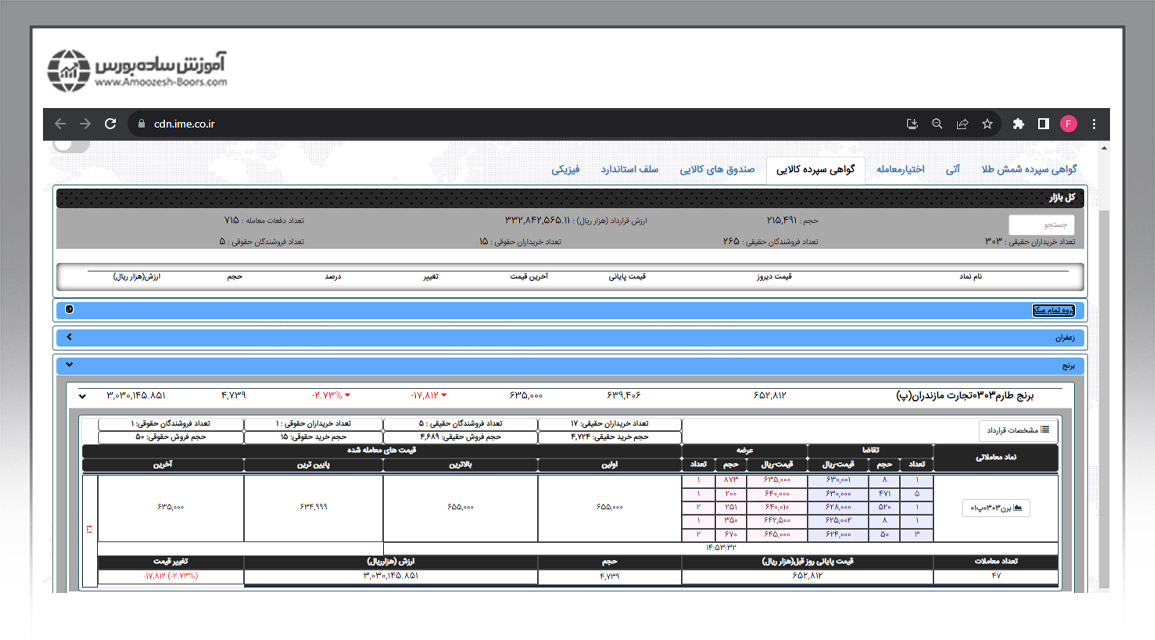Open the browser extensions puzzle icon
Screen dimensions: 1155x640
tap(1019, 124)
